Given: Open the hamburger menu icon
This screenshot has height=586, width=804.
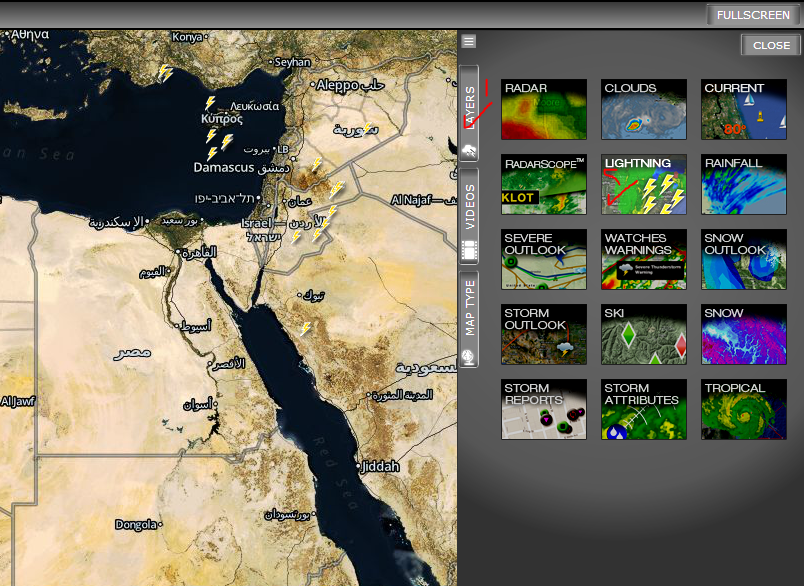Looking at the screenshot, I should pos(469,41).
